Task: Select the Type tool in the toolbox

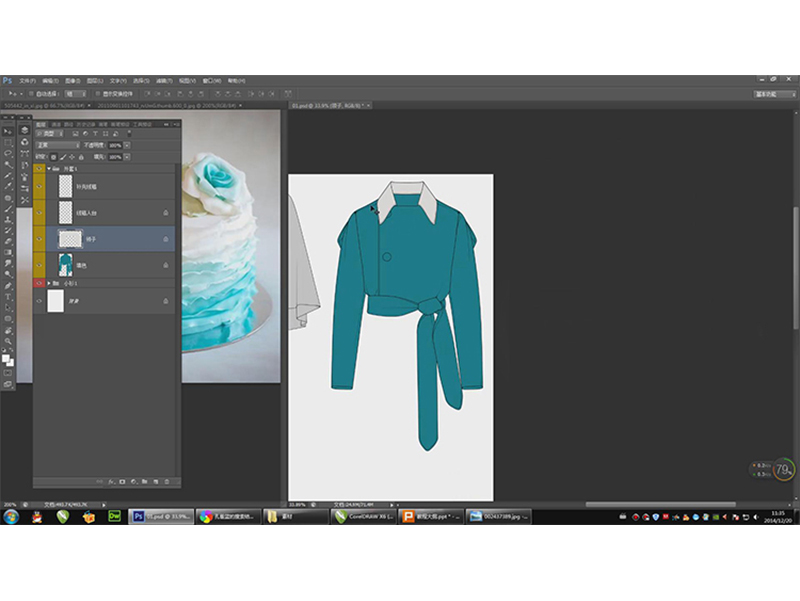Action: pos(8,297)
